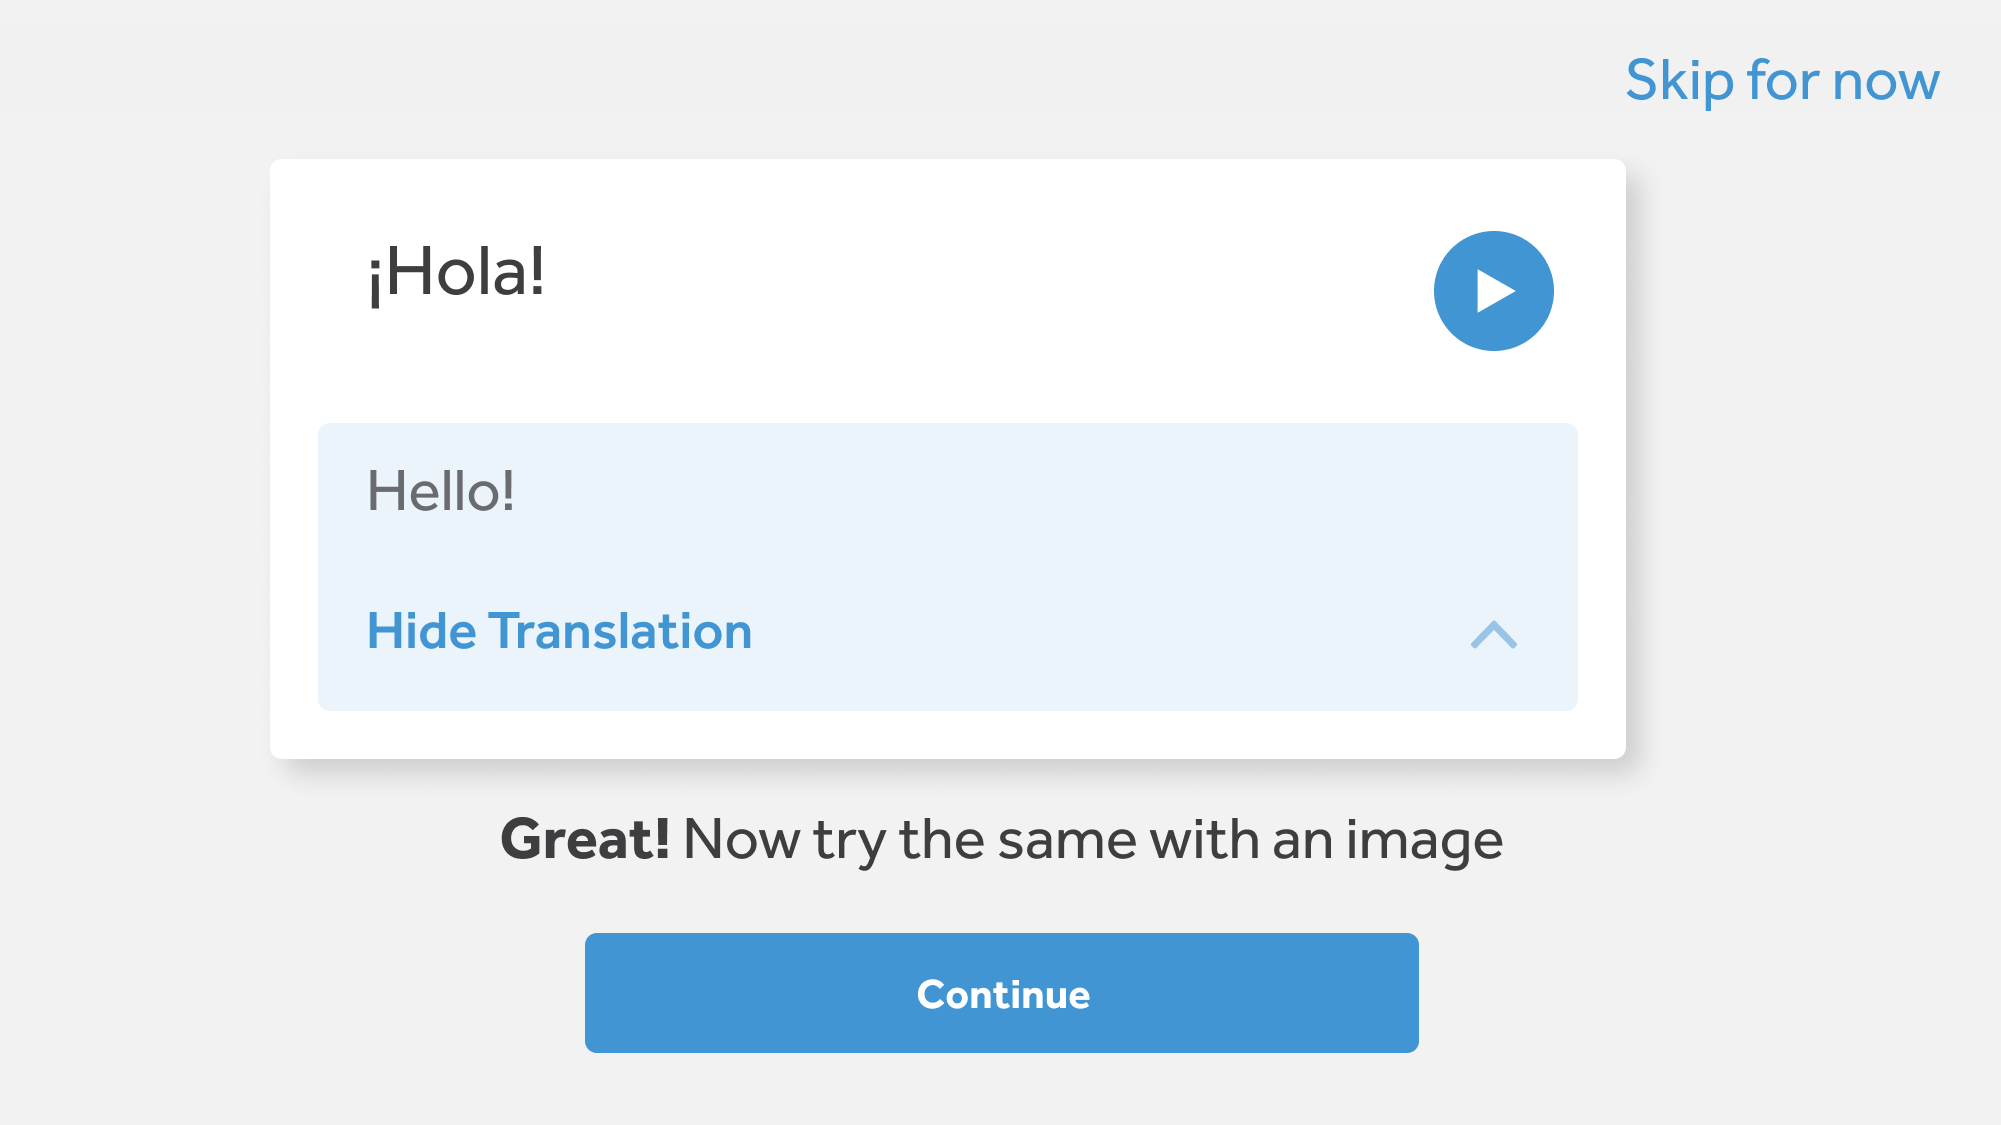The width and height of the screenshot is (2001, 1125).
Task: Select the Spanish phrase ¡Hola!
Action: [457, 273]
